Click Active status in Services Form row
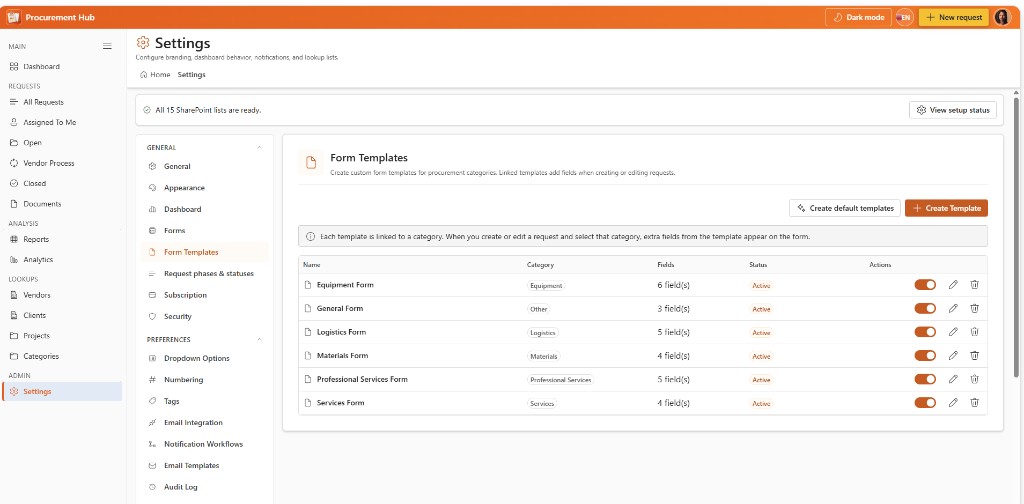Viewport: 1024px width, 504px height. pos(761,403)
